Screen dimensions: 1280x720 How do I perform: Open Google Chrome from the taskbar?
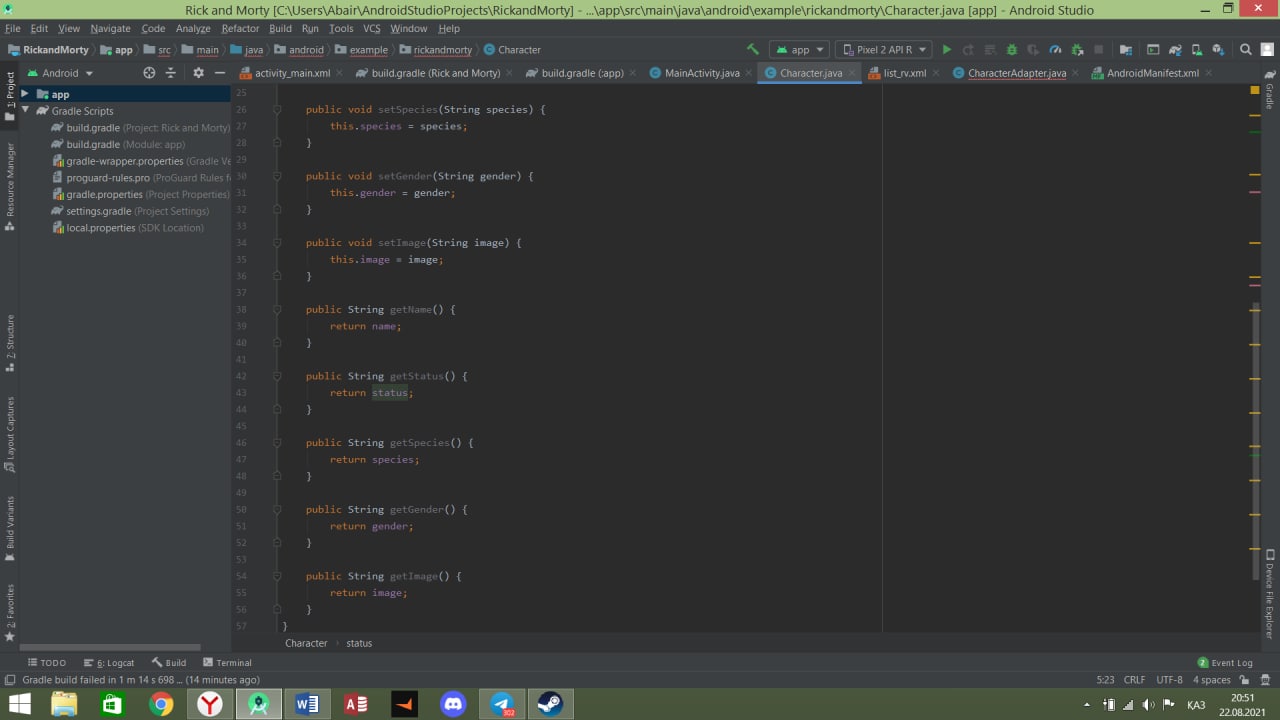pos(161,704)
